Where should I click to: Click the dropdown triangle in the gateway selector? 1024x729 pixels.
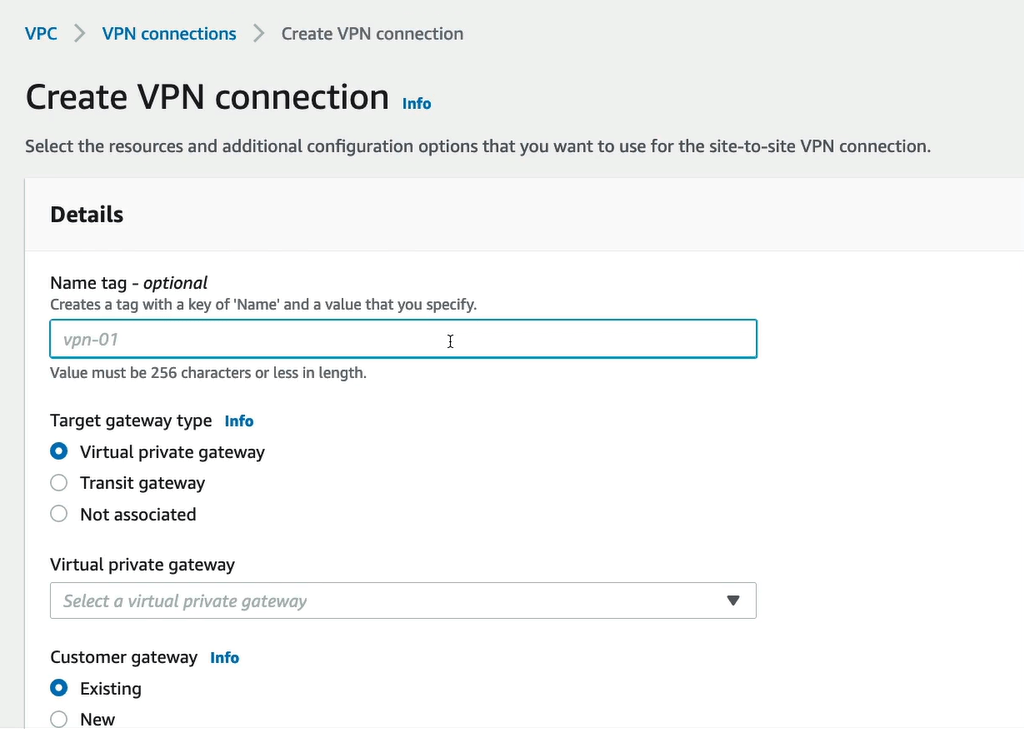point(733,601)
